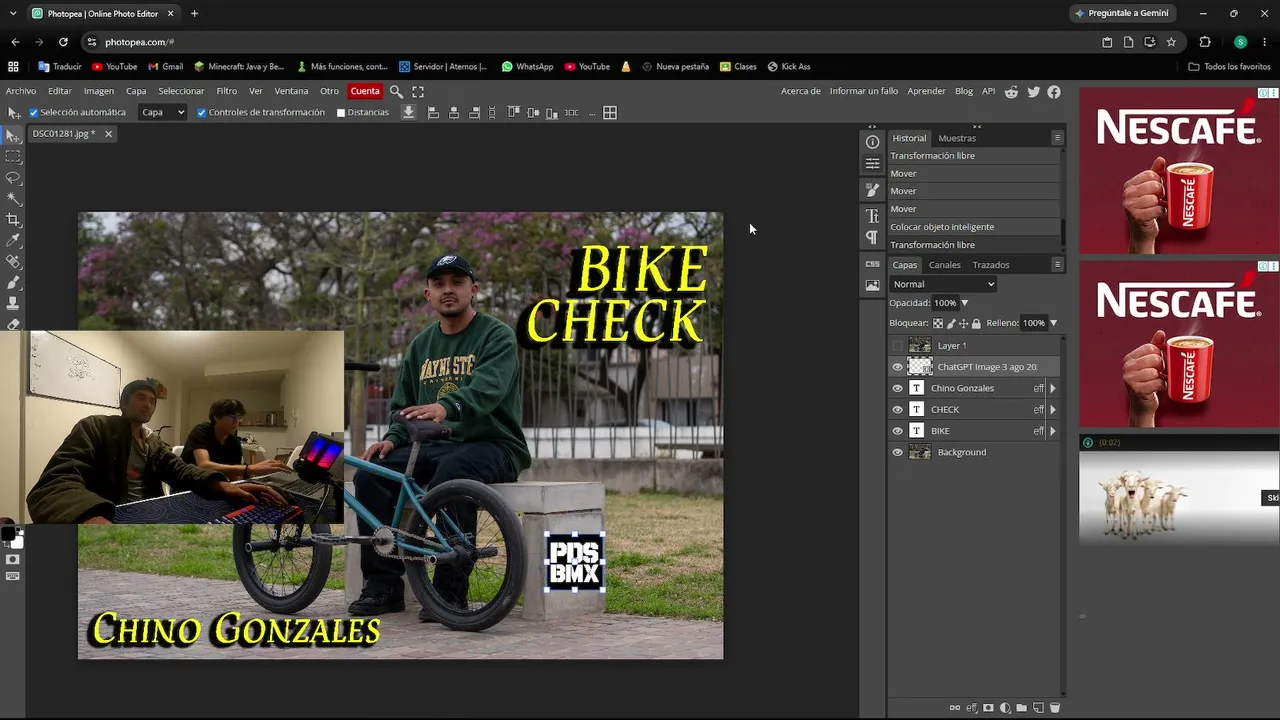Select the Eyedropper tool
Screen dimensions: 1280x720
pyautogui.click(x=13, y=241)
